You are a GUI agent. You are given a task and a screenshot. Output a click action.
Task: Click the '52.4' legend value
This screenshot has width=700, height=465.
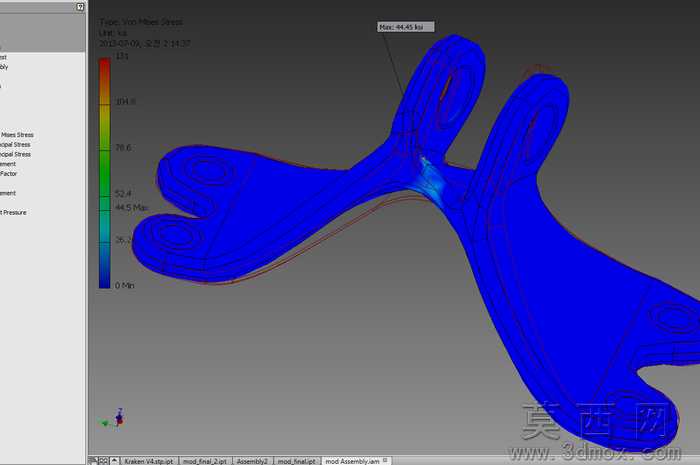pos(123,193)
